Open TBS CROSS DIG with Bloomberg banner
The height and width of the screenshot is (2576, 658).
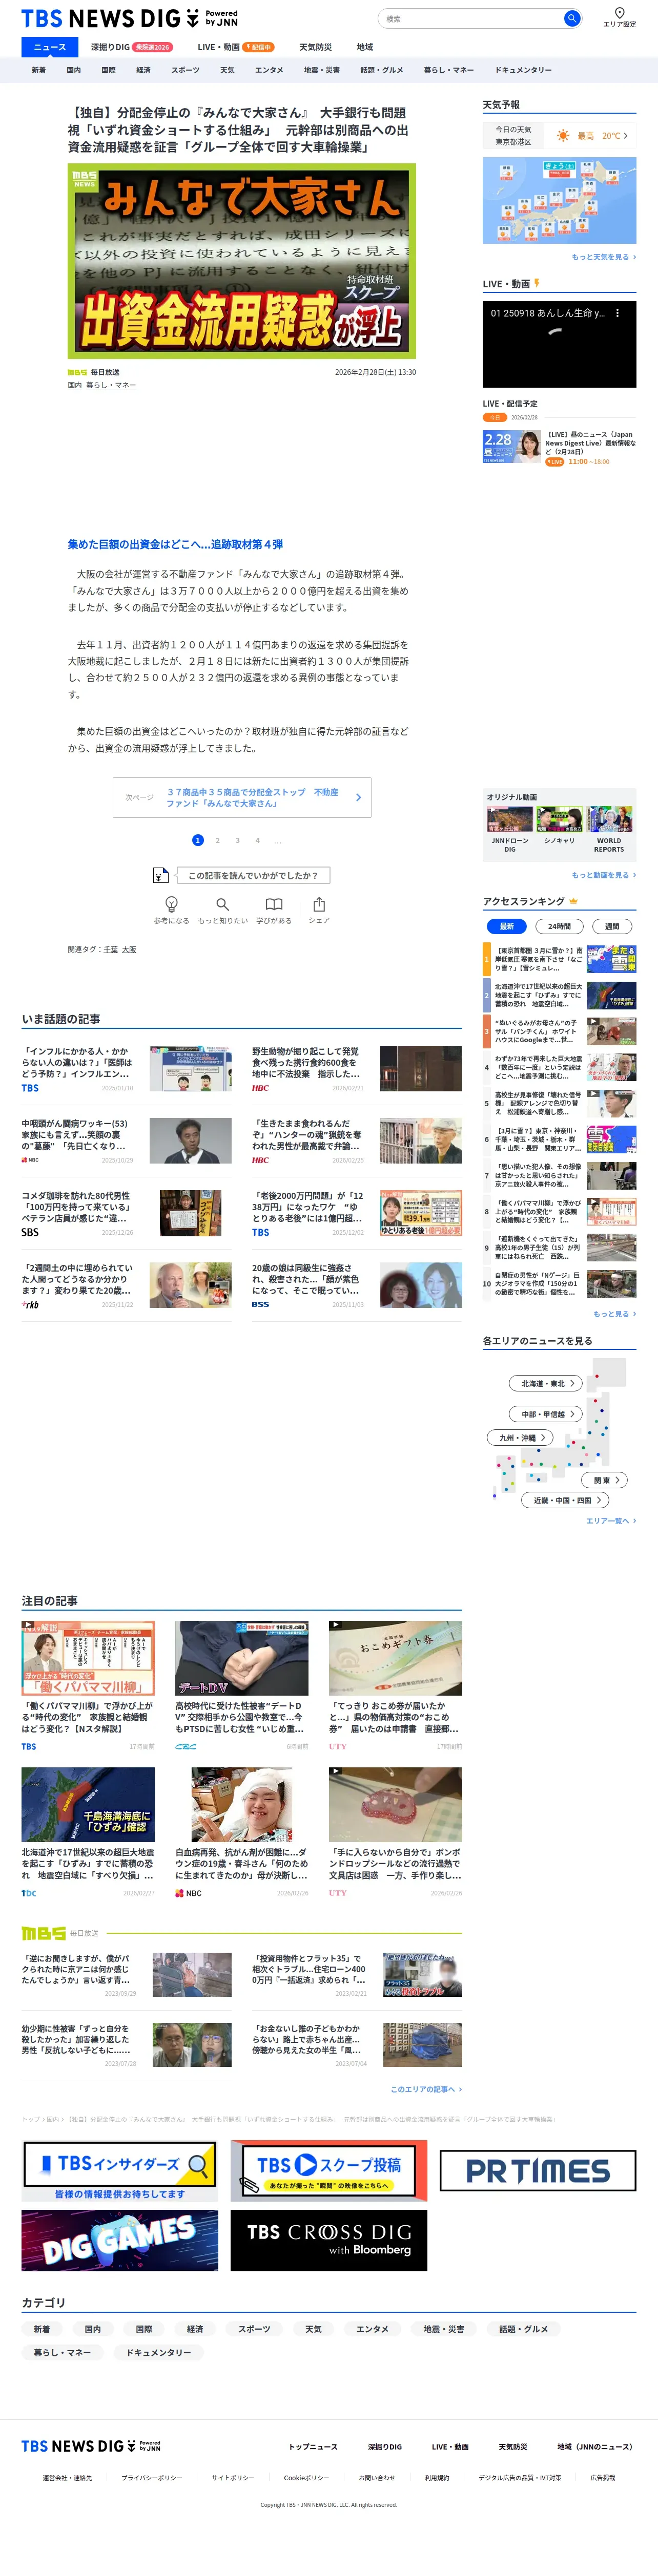329,2241
